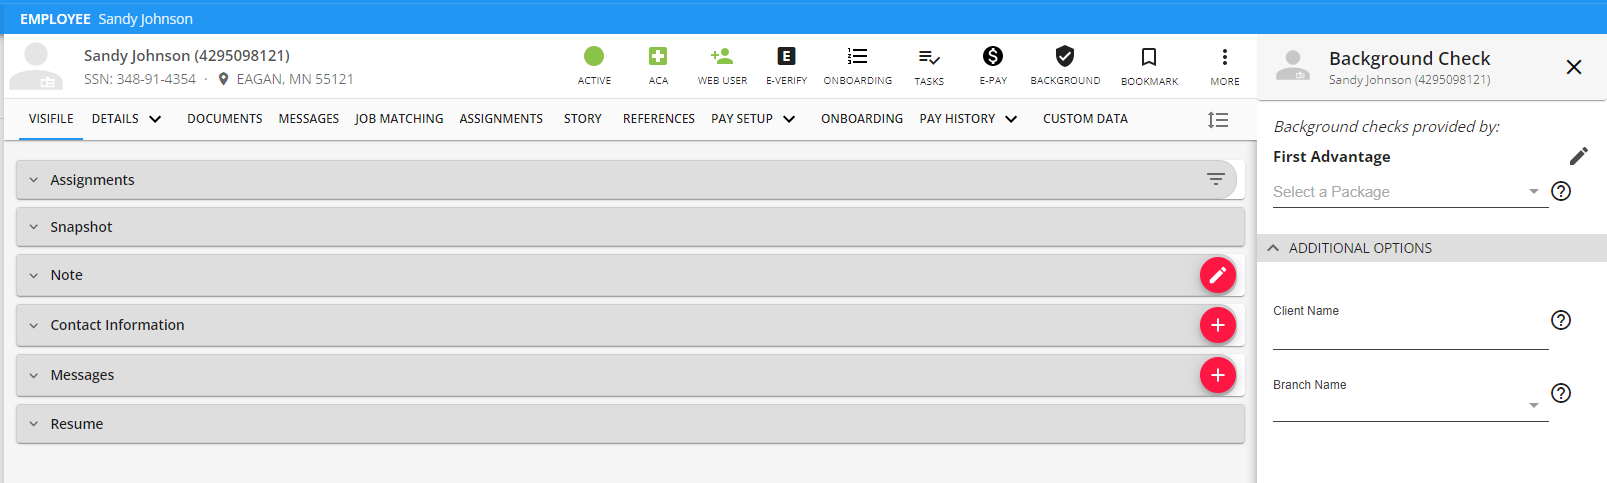Screen dimensions: 1607x483
Task: Bookmark this employee record
Action: (1149, 57)
